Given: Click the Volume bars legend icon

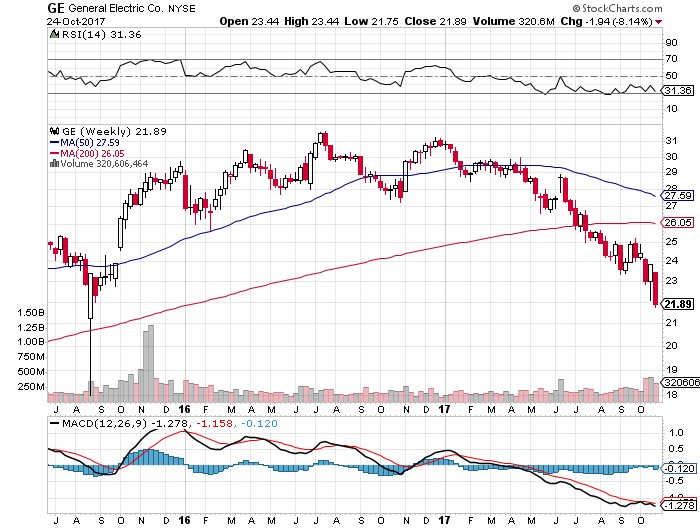Looking at the screenshot, I should coord(52,163).
